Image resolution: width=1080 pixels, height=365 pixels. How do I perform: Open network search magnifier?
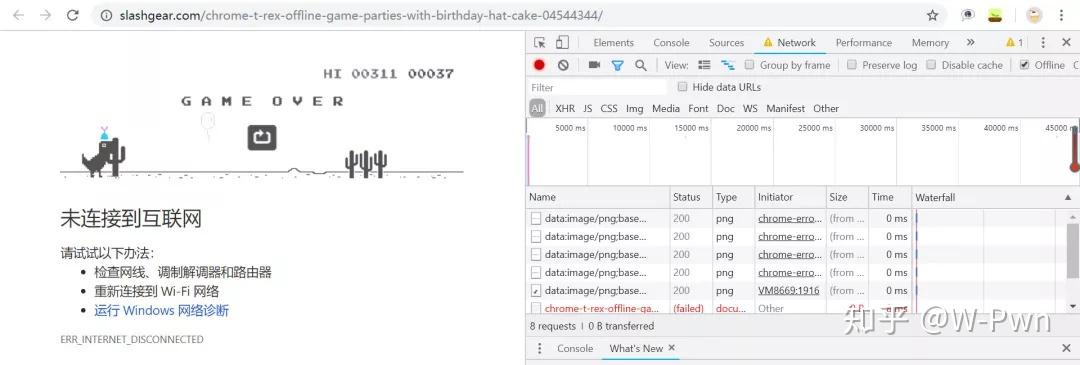641,65
